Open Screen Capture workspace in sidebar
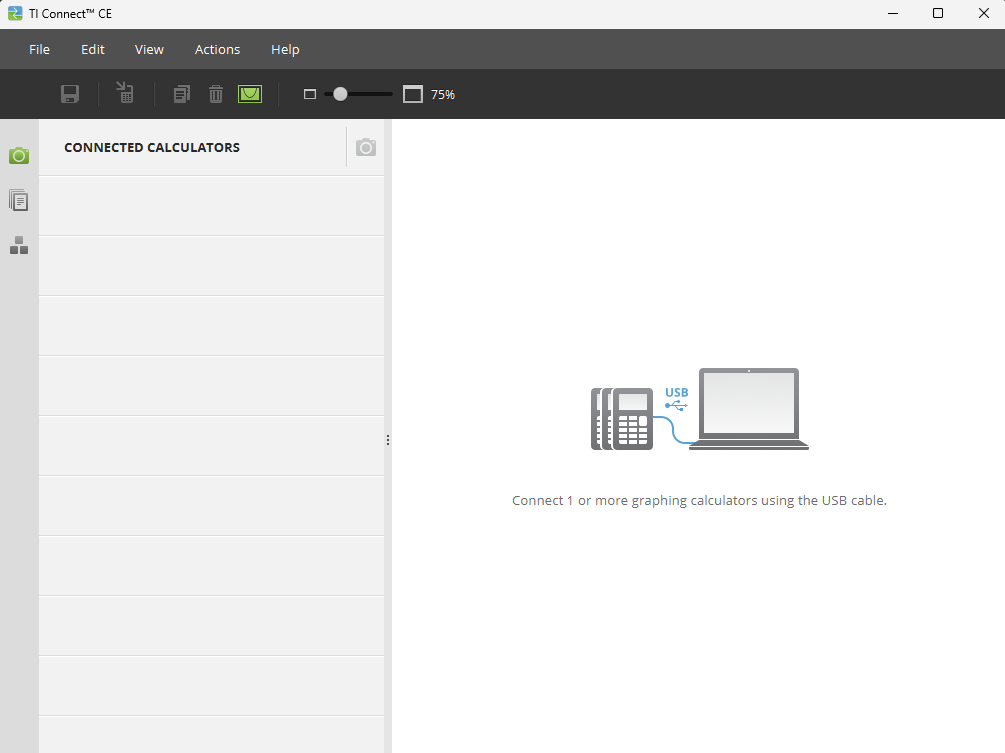The image size is (1005, 753). point(19,155)
